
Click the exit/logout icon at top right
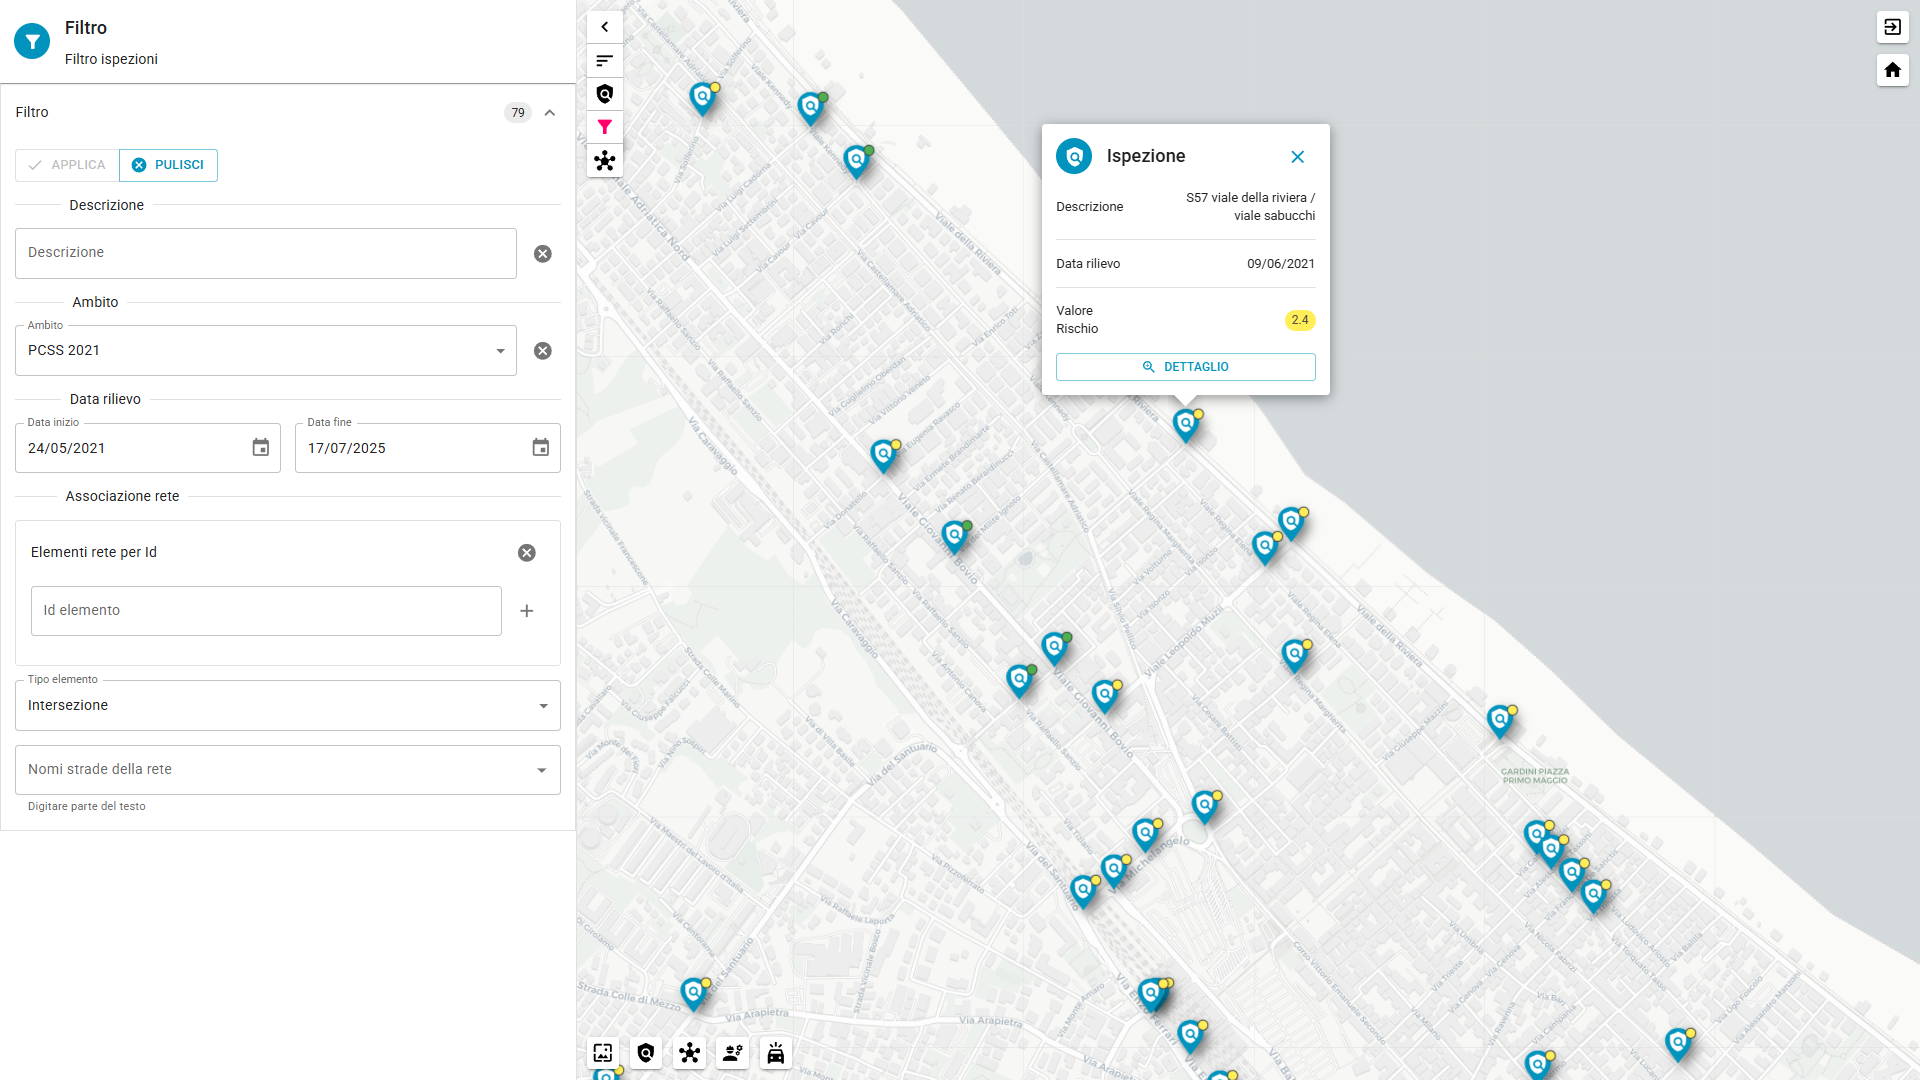1892,27
